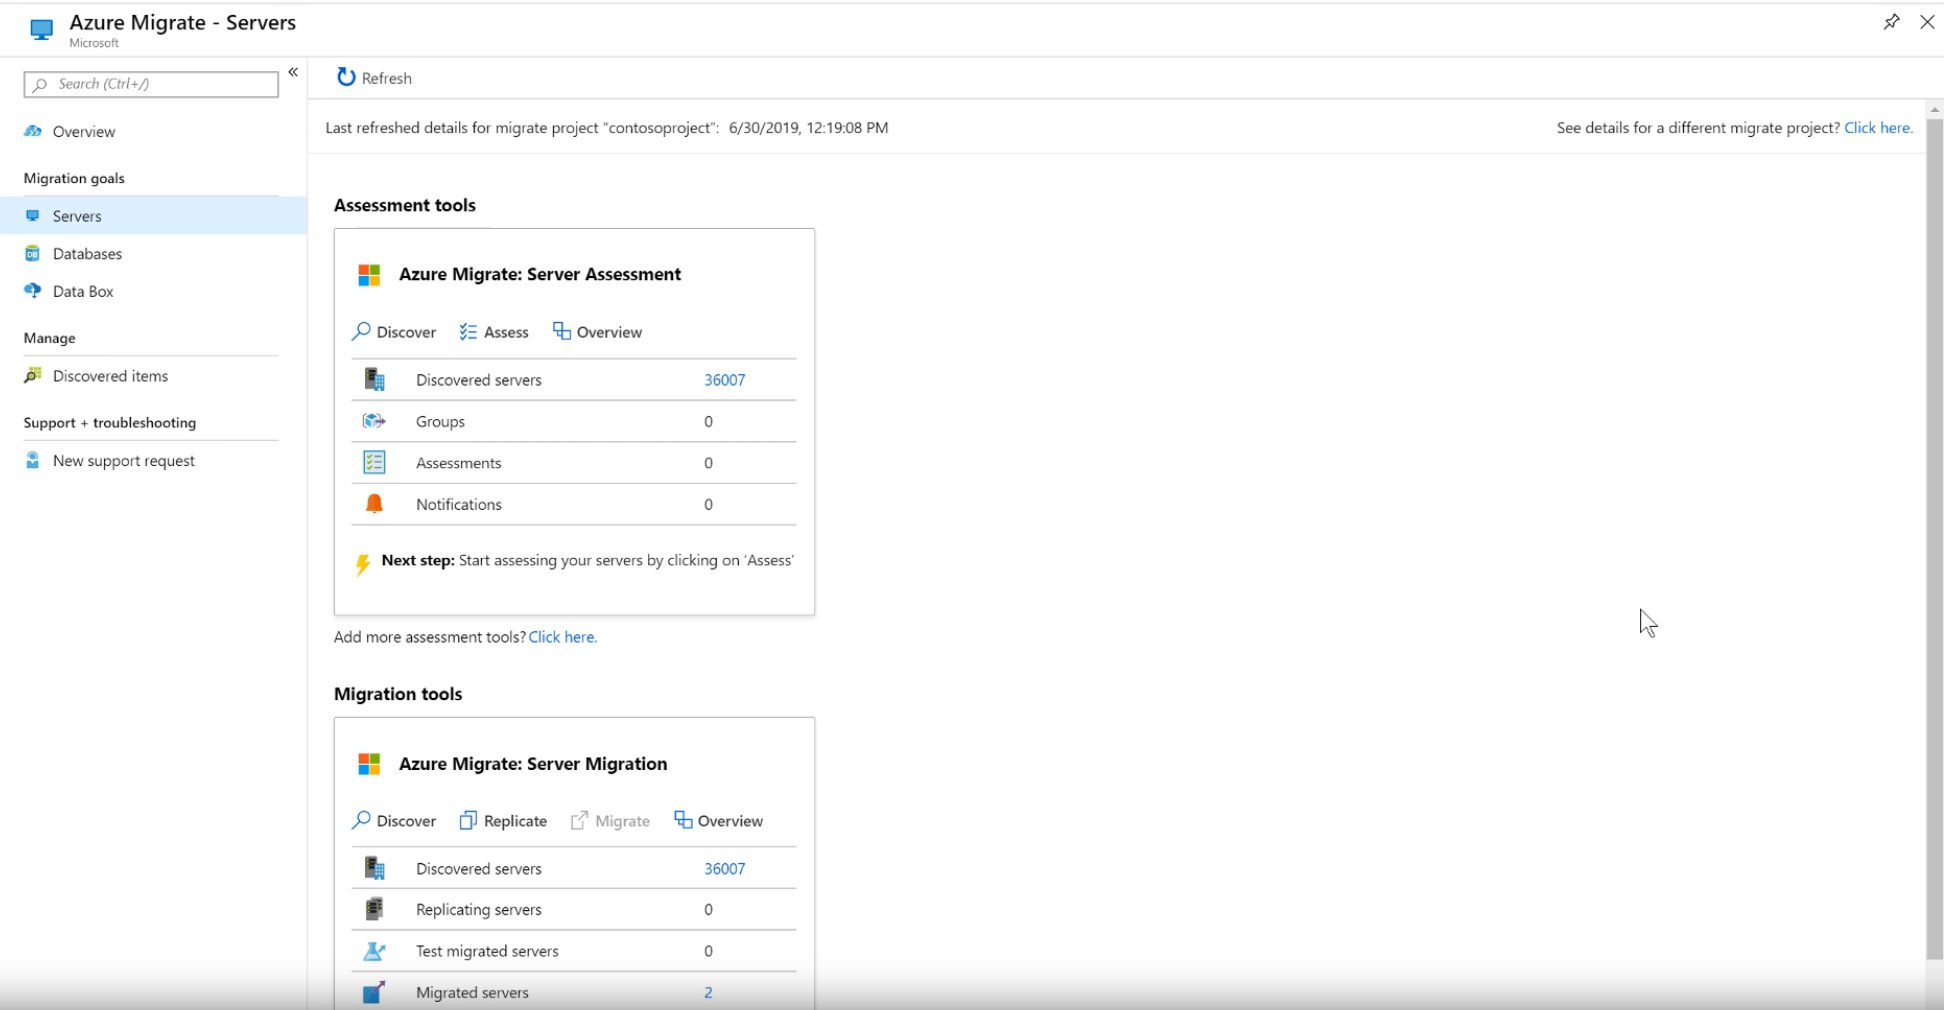1944x1010 pixels.
Task: Click the Refresh icon in toolbar
Action: (x=346, y=78)
